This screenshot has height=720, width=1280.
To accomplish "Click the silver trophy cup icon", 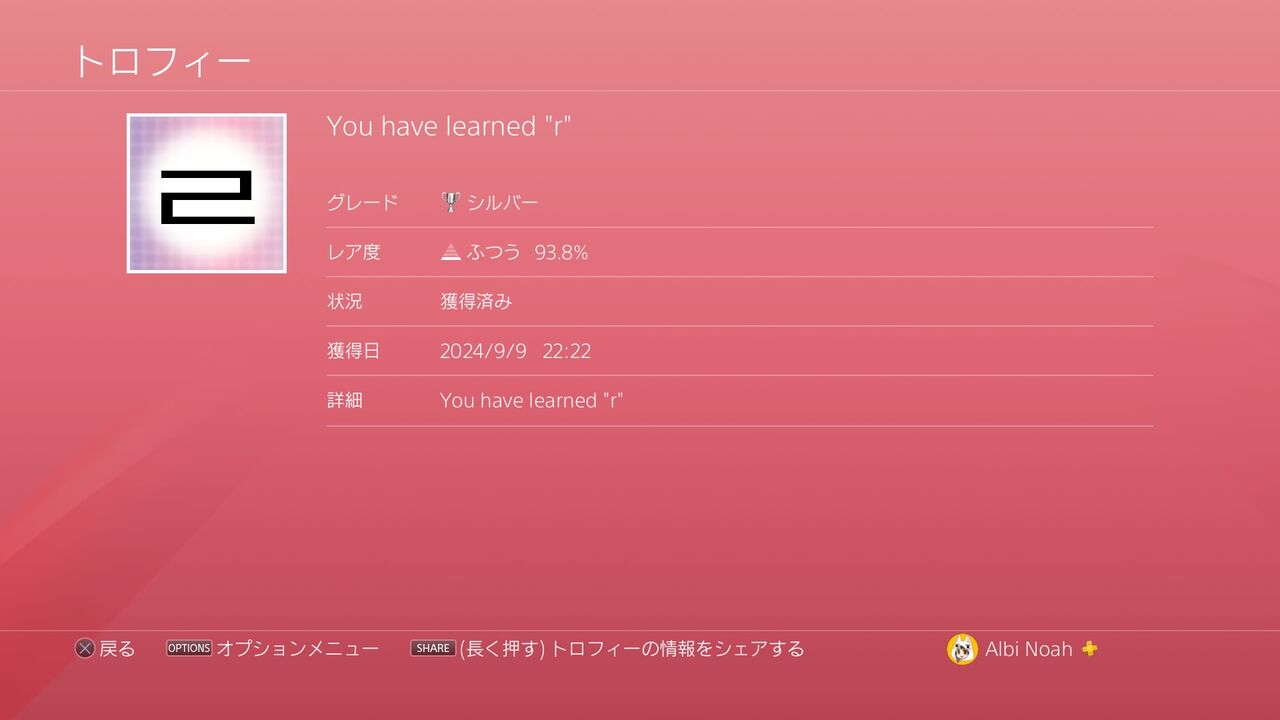I will pos(451,202).
